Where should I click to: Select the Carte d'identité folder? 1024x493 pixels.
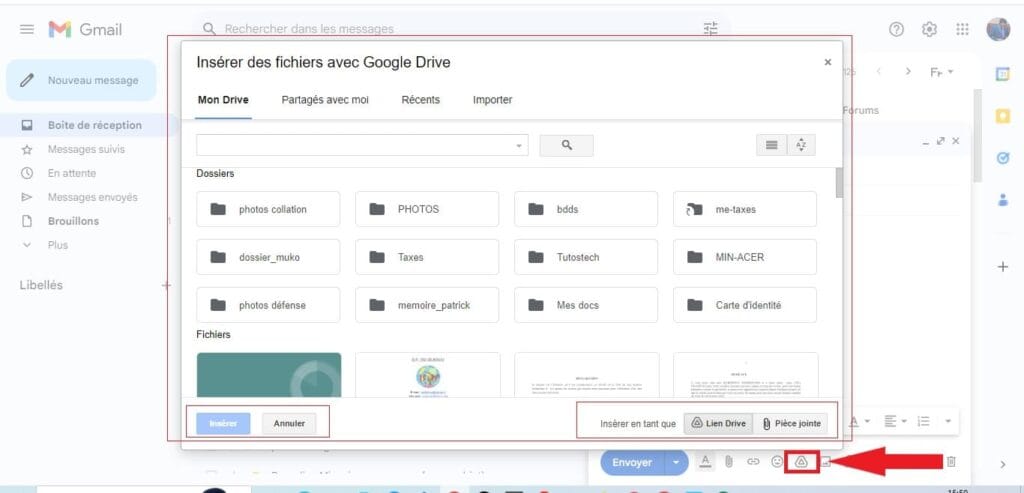745,305
